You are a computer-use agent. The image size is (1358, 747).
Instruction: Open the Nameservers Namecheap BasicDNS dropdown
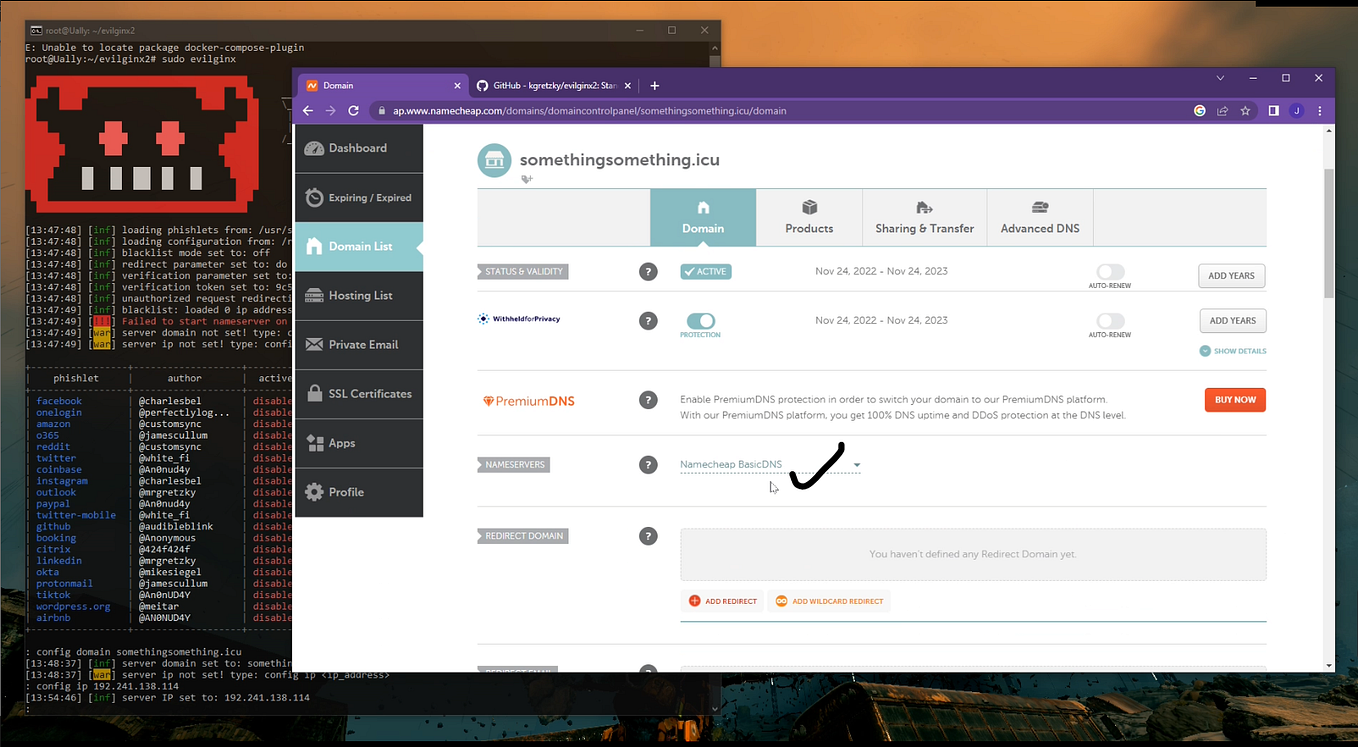(x=770, y=465)
